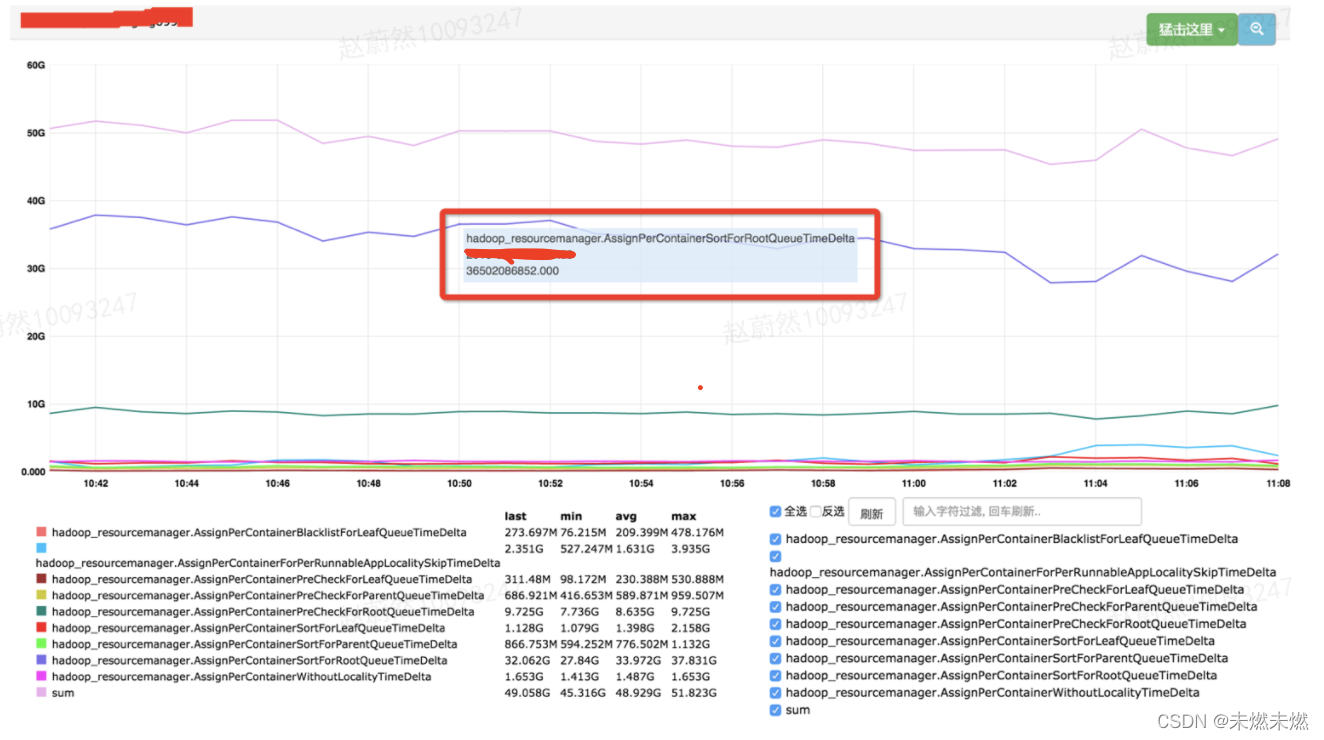Screen dimensions: 1324x740
Task: Click the light blue LocalitySkip legend swatch
Action: tap(41, 548)
